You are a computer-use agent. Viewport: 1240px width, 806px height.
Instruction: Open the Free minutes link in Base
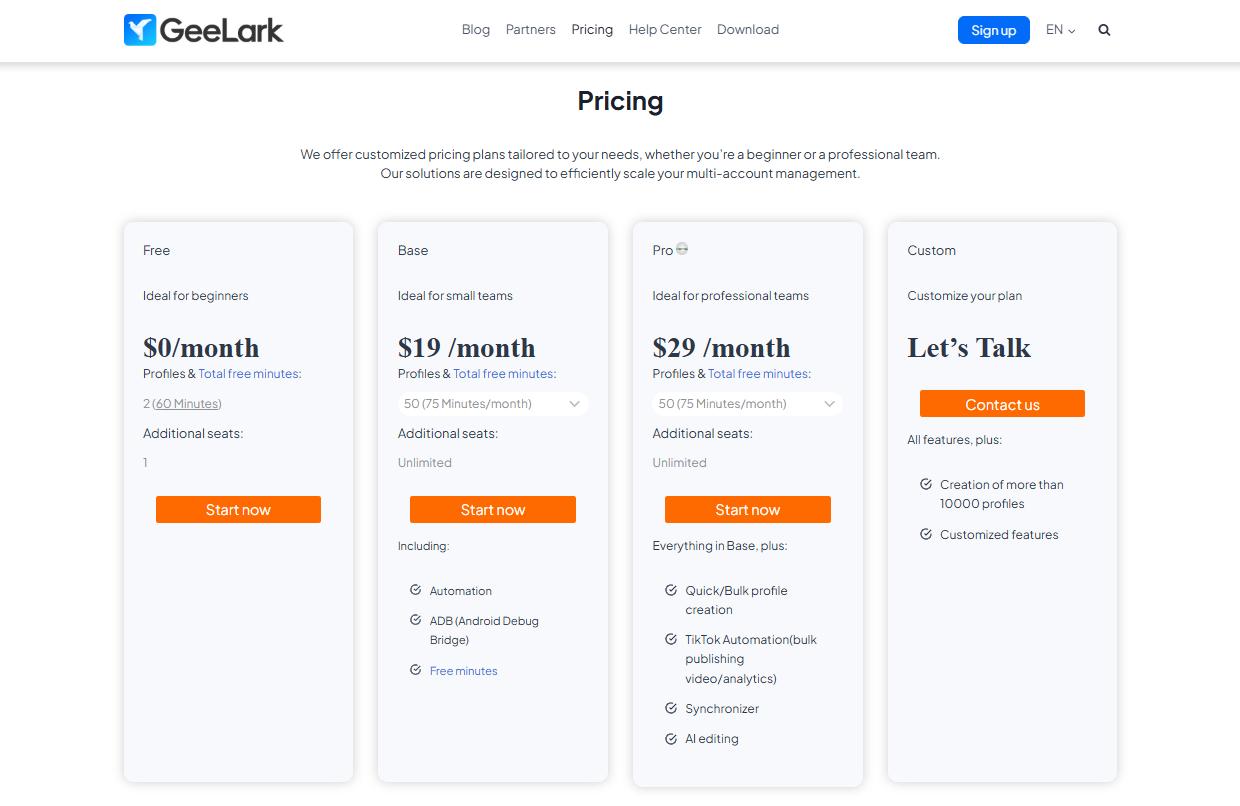click(463, 671)
